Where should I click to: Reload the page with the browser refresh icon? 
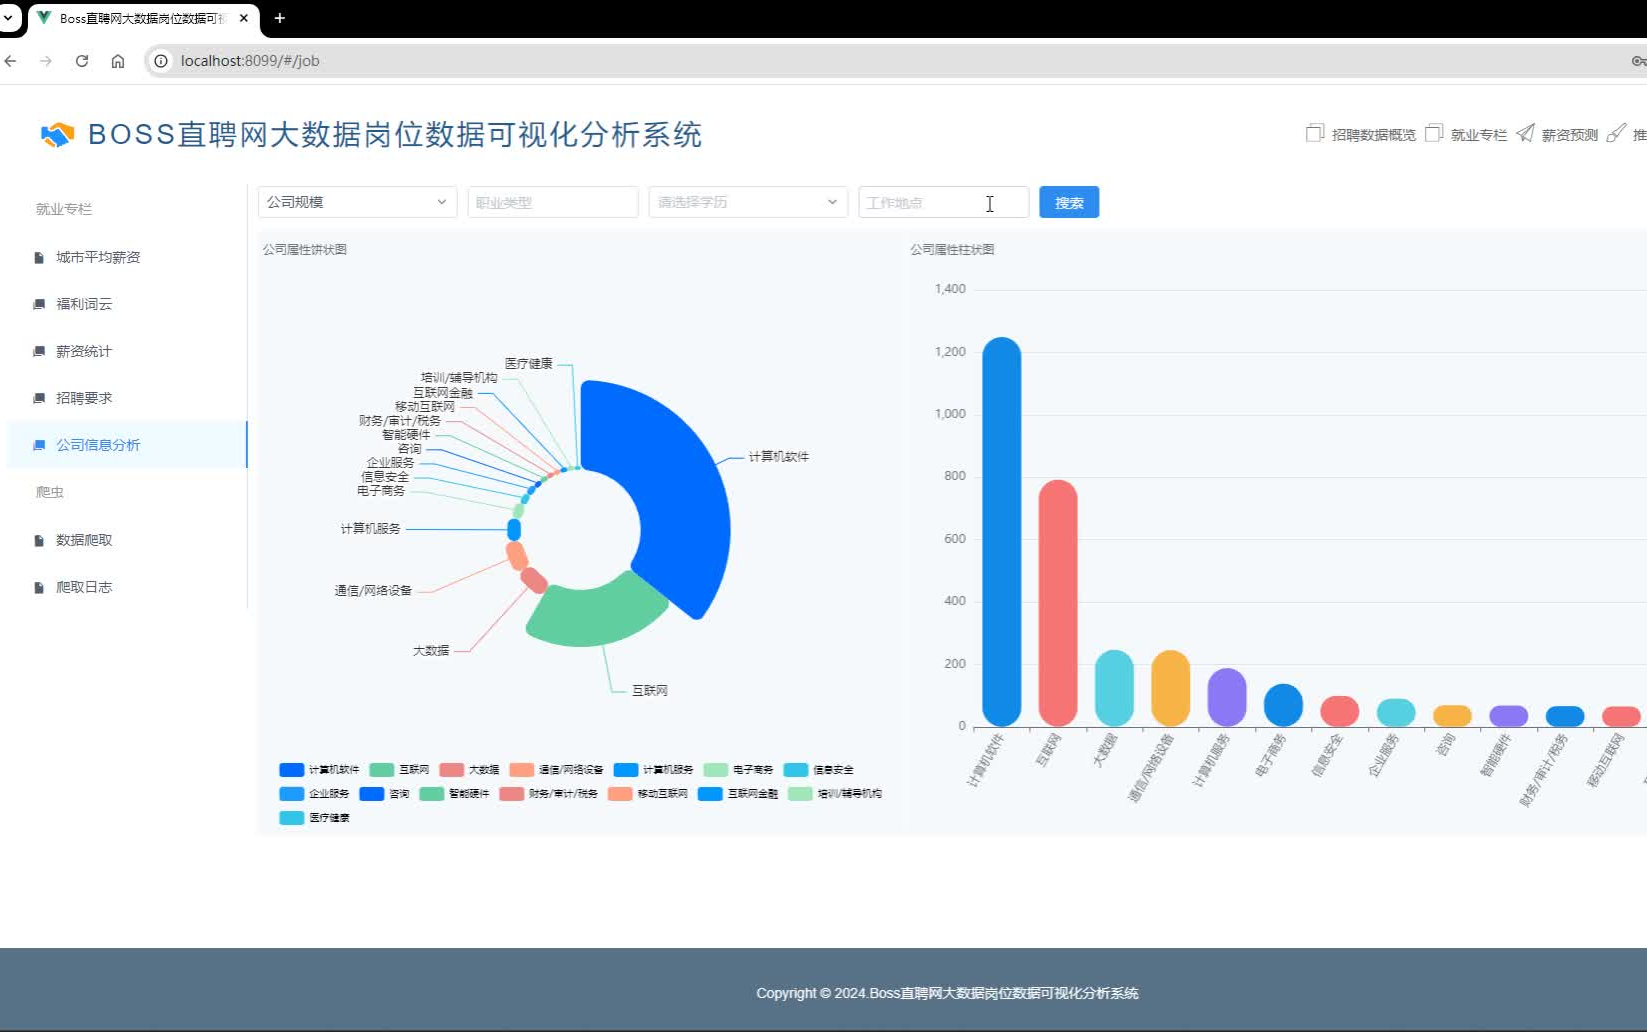click(x=82, y=61)
